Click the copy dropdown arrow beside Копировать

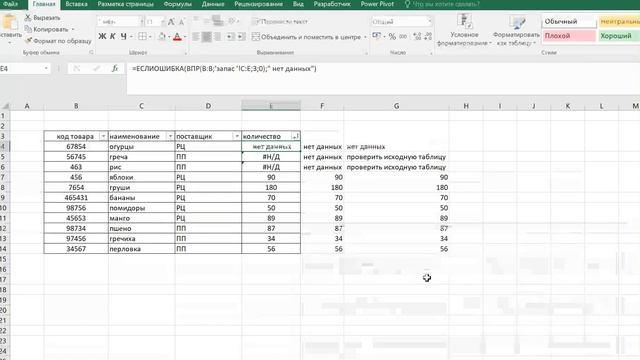(x=73, y=29)
